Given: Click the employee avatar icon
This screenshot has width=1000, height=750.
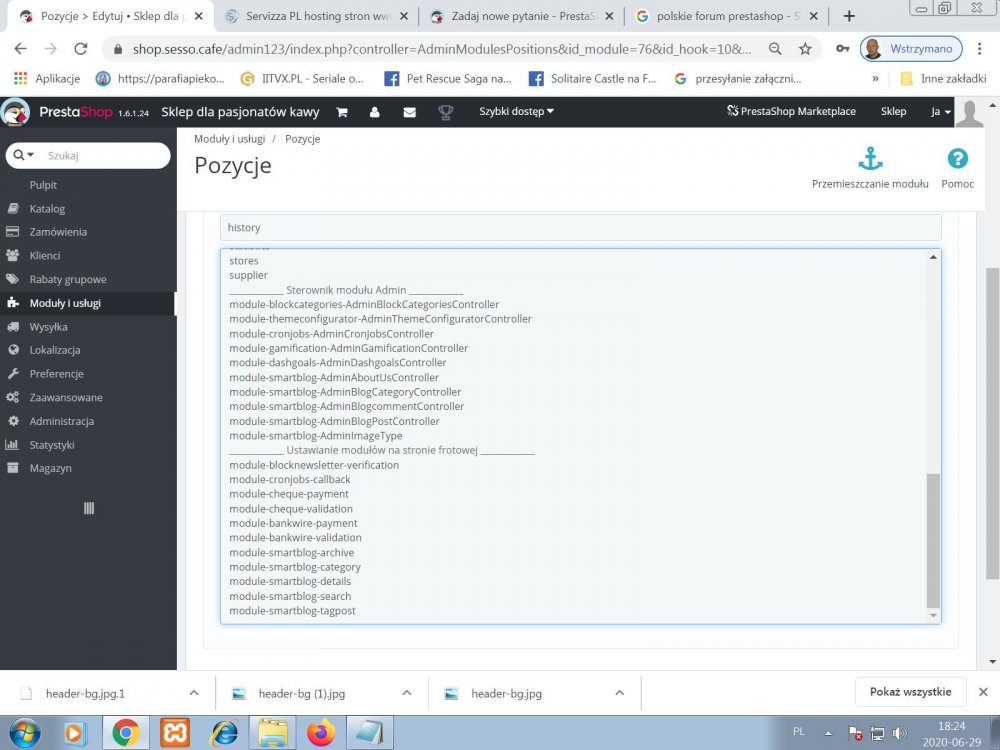Looking at the screenshot, I should 969,113.
